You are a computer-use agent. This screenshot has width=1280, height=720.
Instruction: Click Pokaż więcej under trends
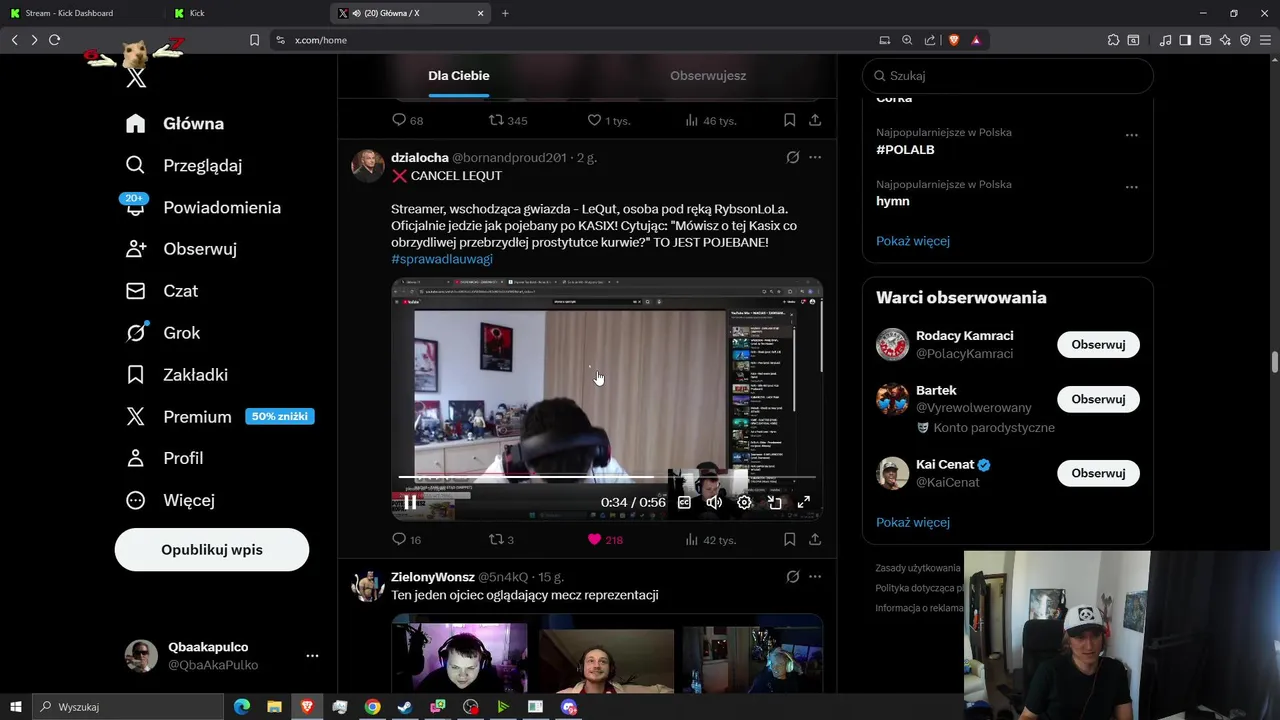click(x=913, y=241)
